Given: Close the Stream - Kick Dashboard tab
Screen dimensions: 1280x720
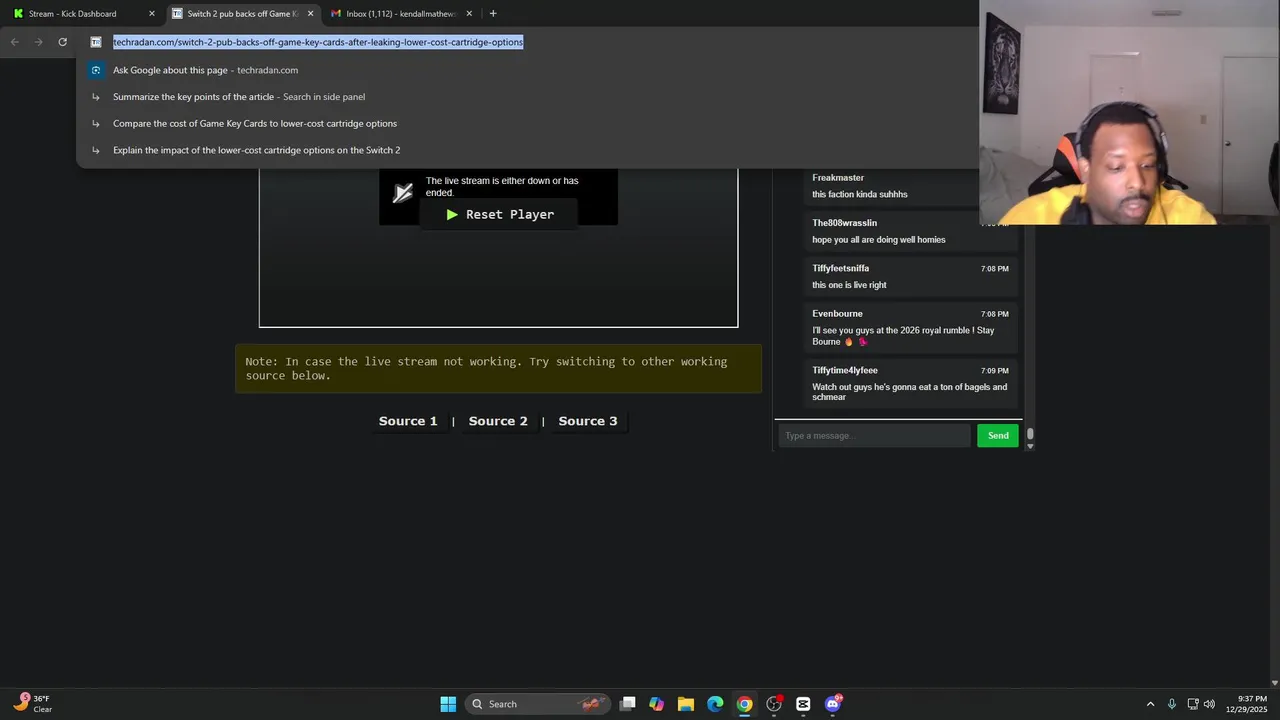Looking at the screenshot, I should click(x=152, y=14).
